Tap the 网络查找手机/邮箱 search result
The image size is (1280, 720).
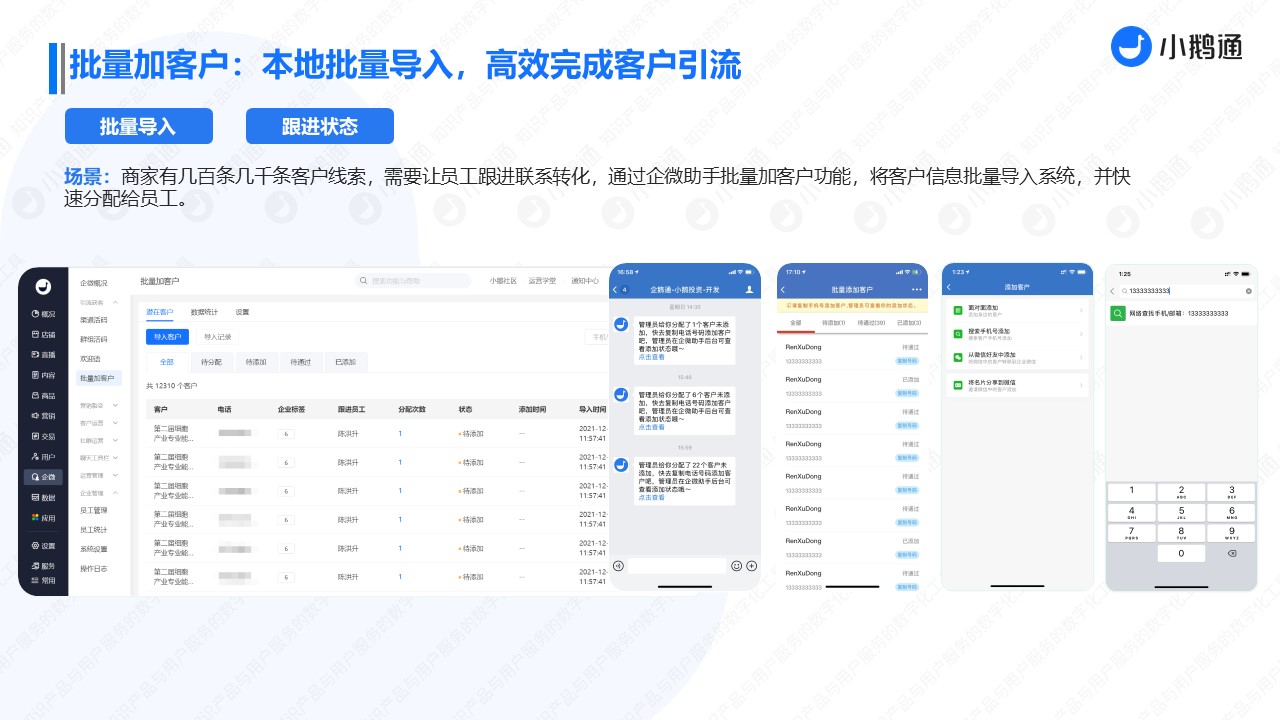[x=1181, y=314]
